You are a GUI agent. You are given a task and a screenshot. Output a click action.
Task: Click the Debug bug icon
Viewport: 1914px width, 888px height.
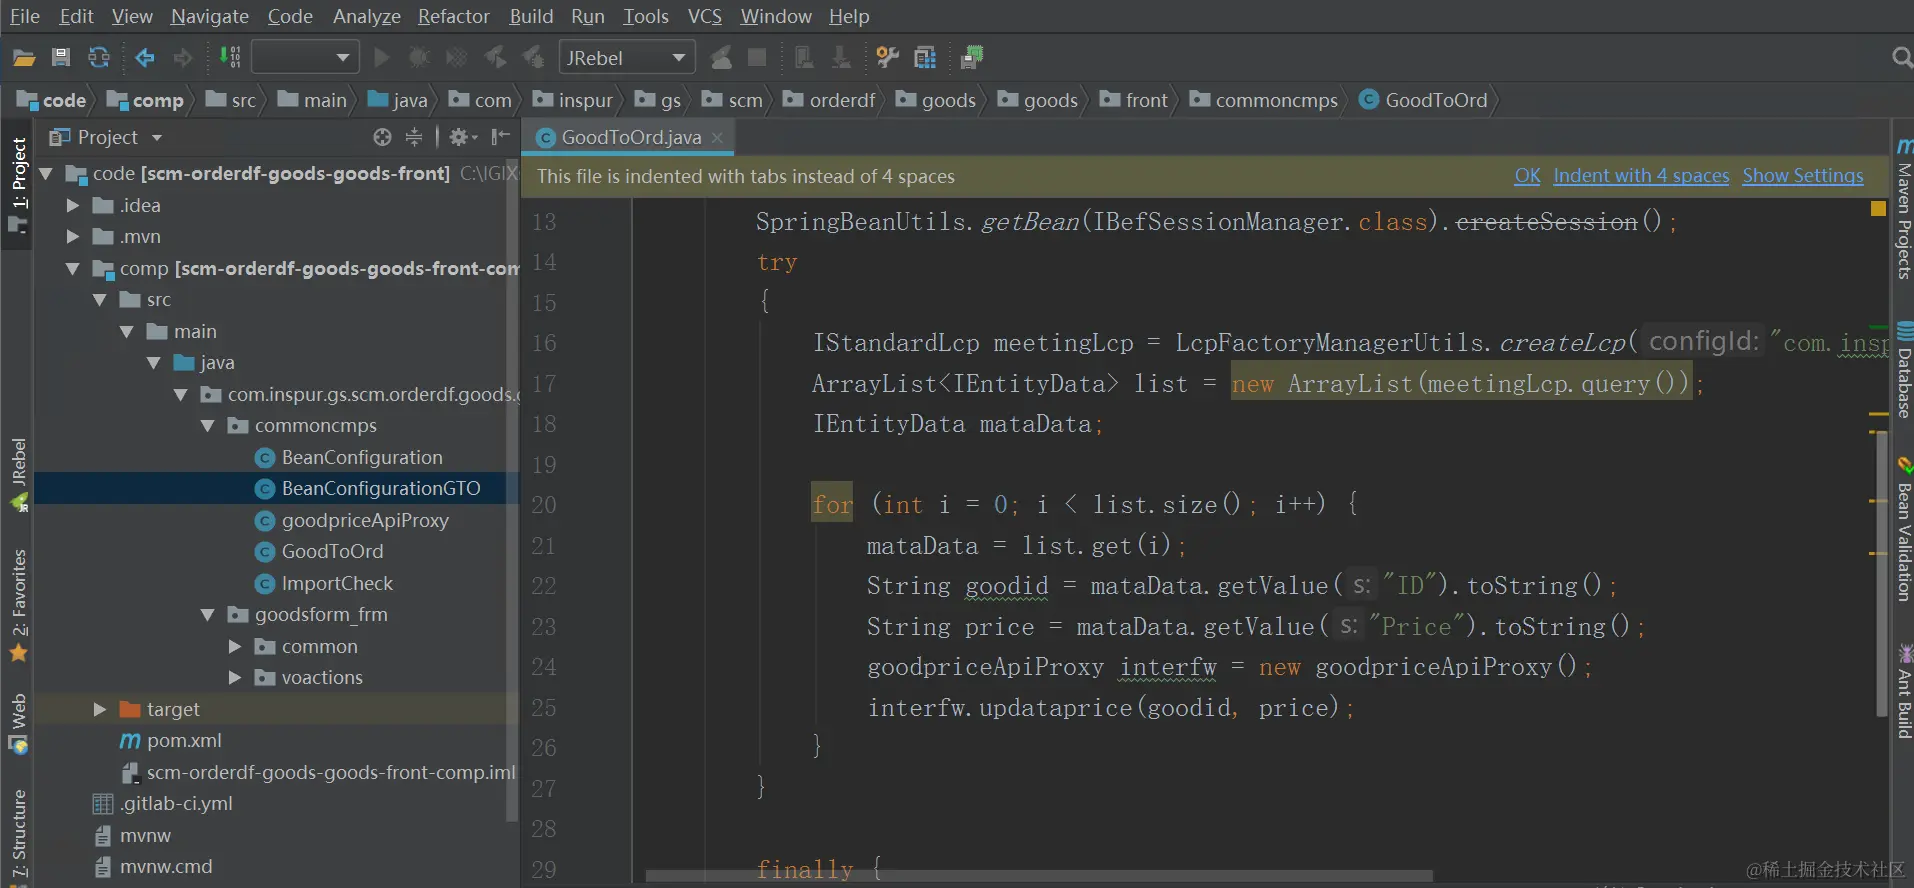click(419, 58)
